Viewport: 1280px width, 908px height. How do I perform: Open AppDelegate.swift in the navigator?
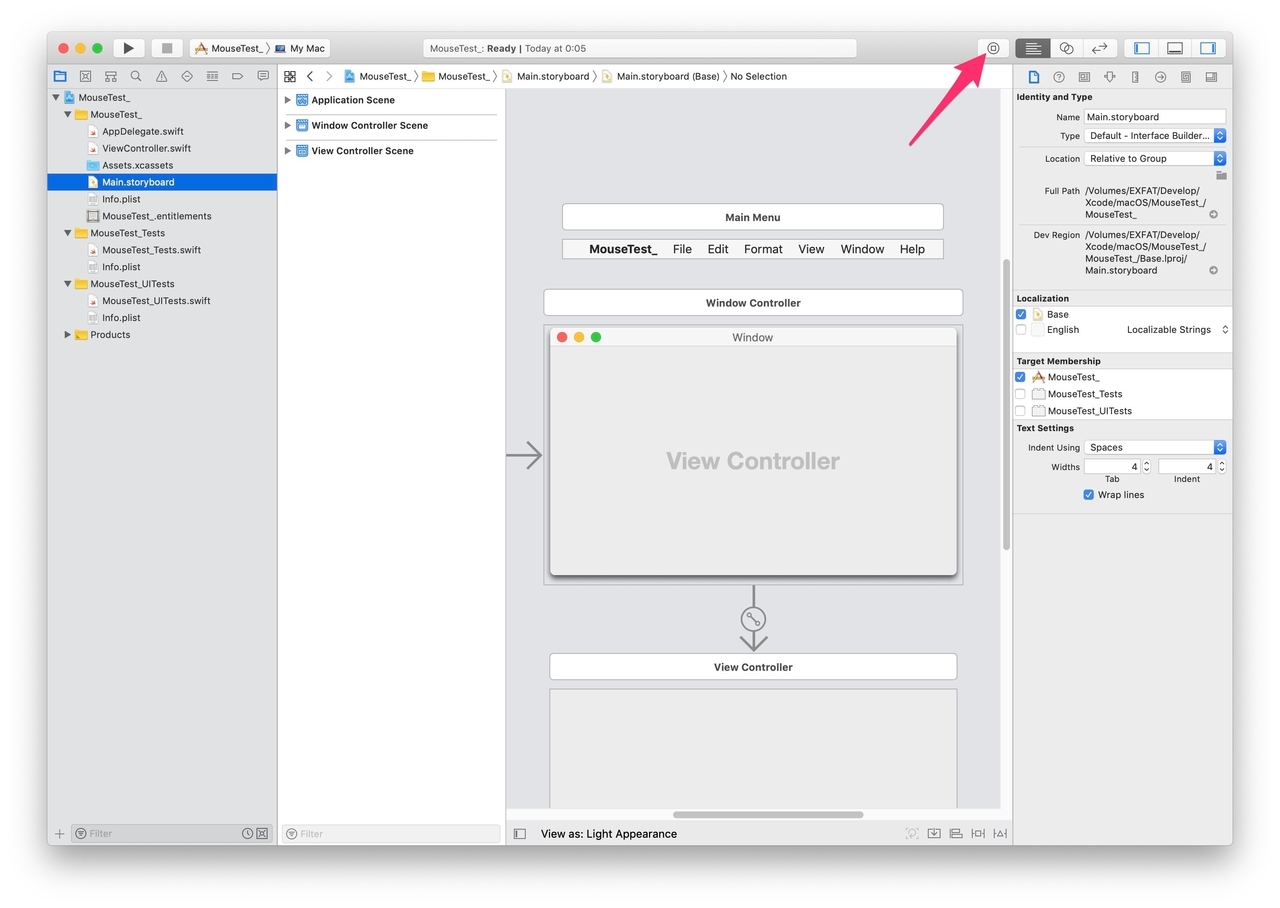coord(143,131)
